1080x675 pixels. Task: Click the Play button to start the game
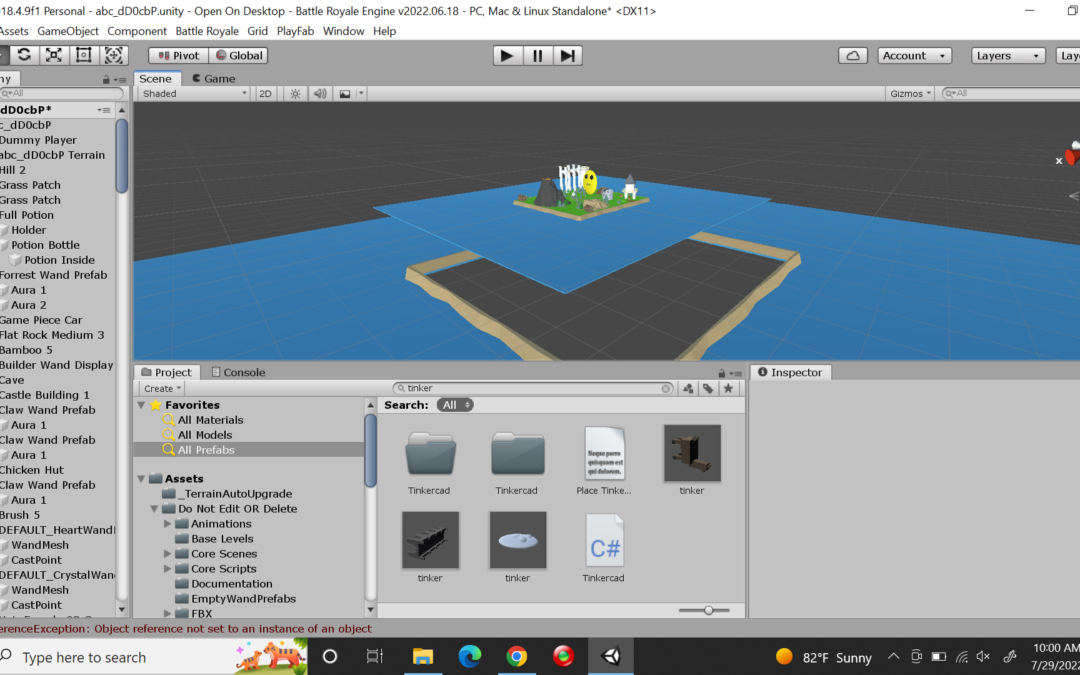click(x=507, y=56)
